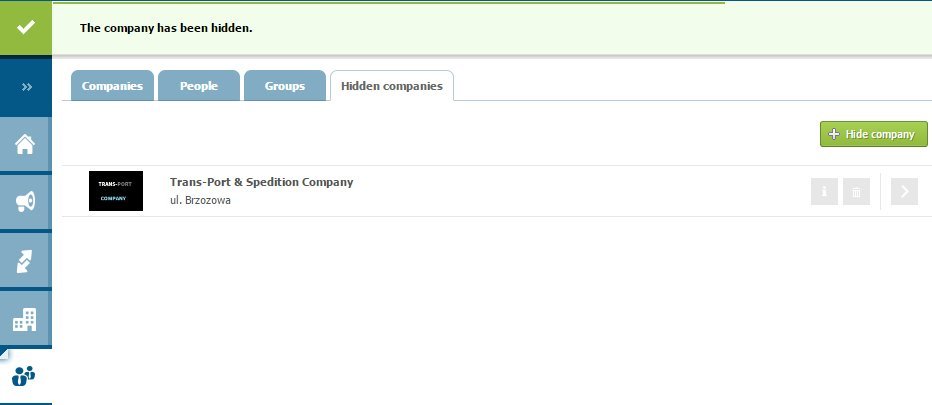Select the people contacts icon in sidebar
Screen dimensions: 932x405
(26, 377)
